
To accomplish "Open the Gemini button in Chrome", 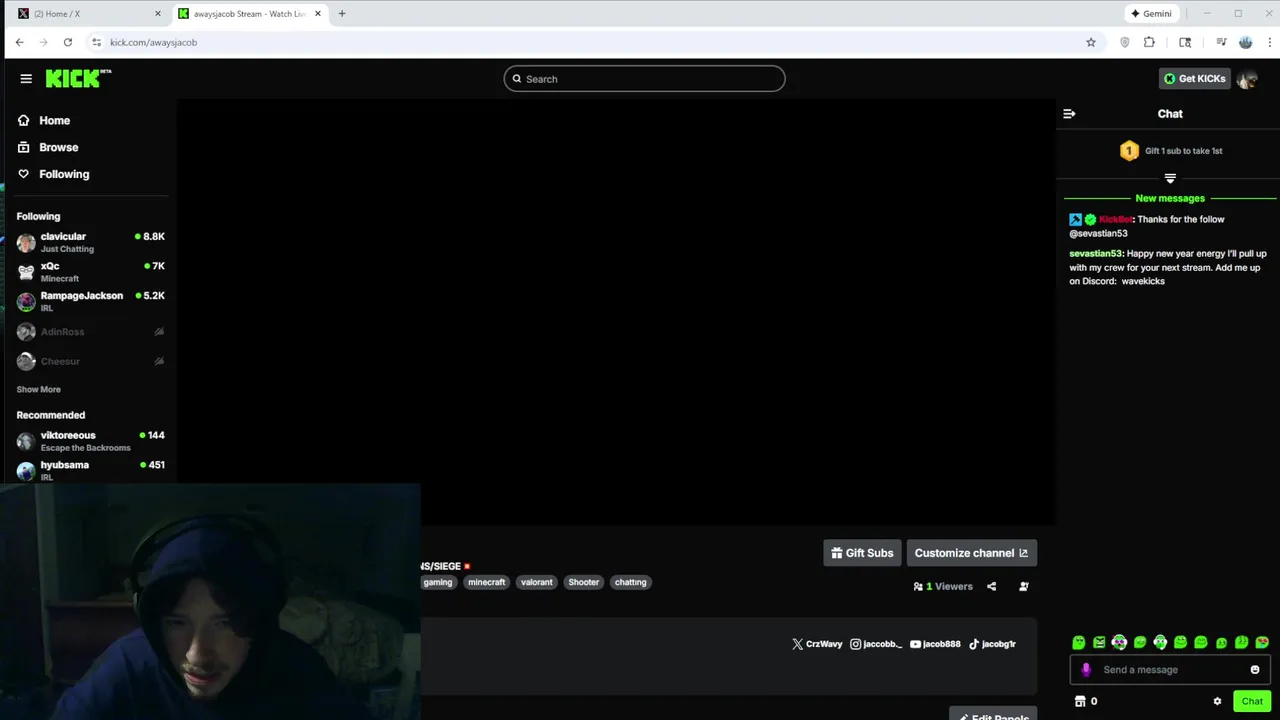I will point(1150,14).
